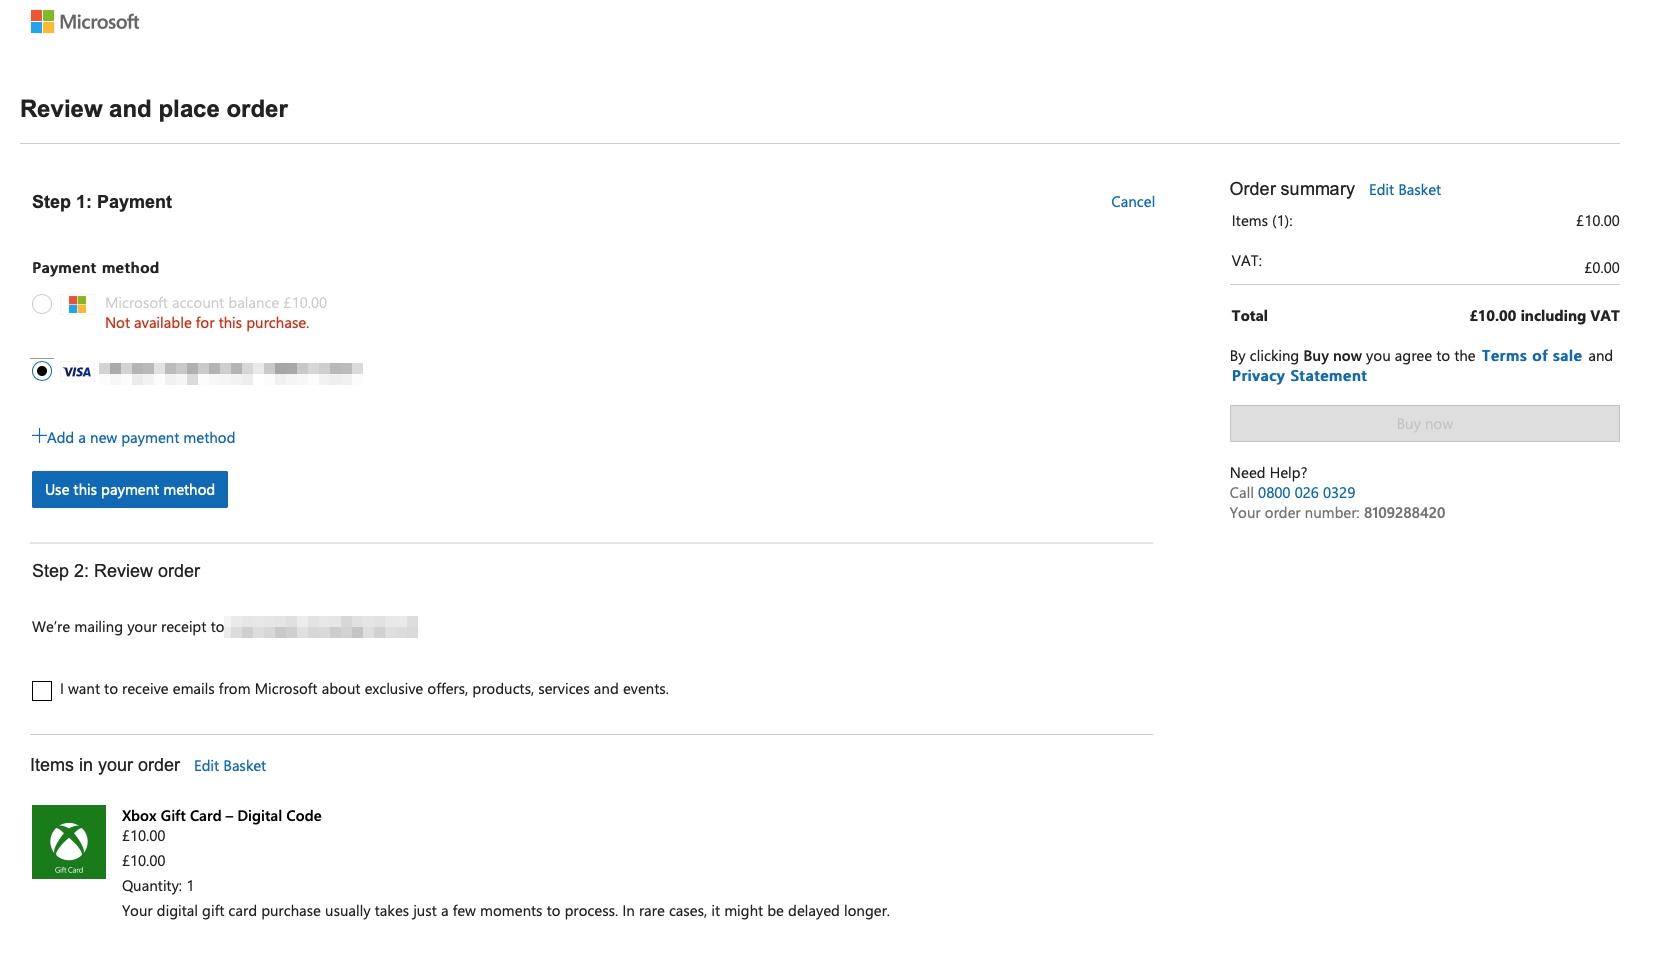Click the 'Step 2: Review order' heading

click(116, 571)
